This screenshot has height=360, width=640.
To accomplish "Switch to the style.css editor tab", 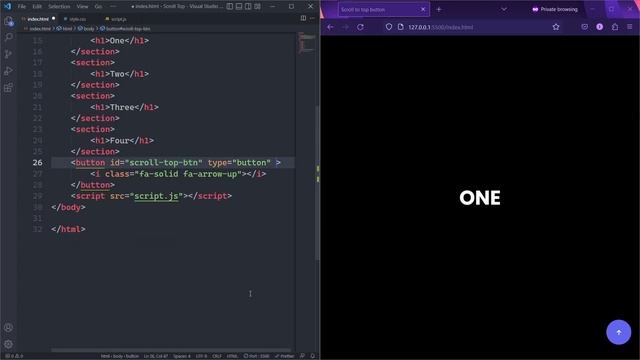I will (x=77, y=19).
